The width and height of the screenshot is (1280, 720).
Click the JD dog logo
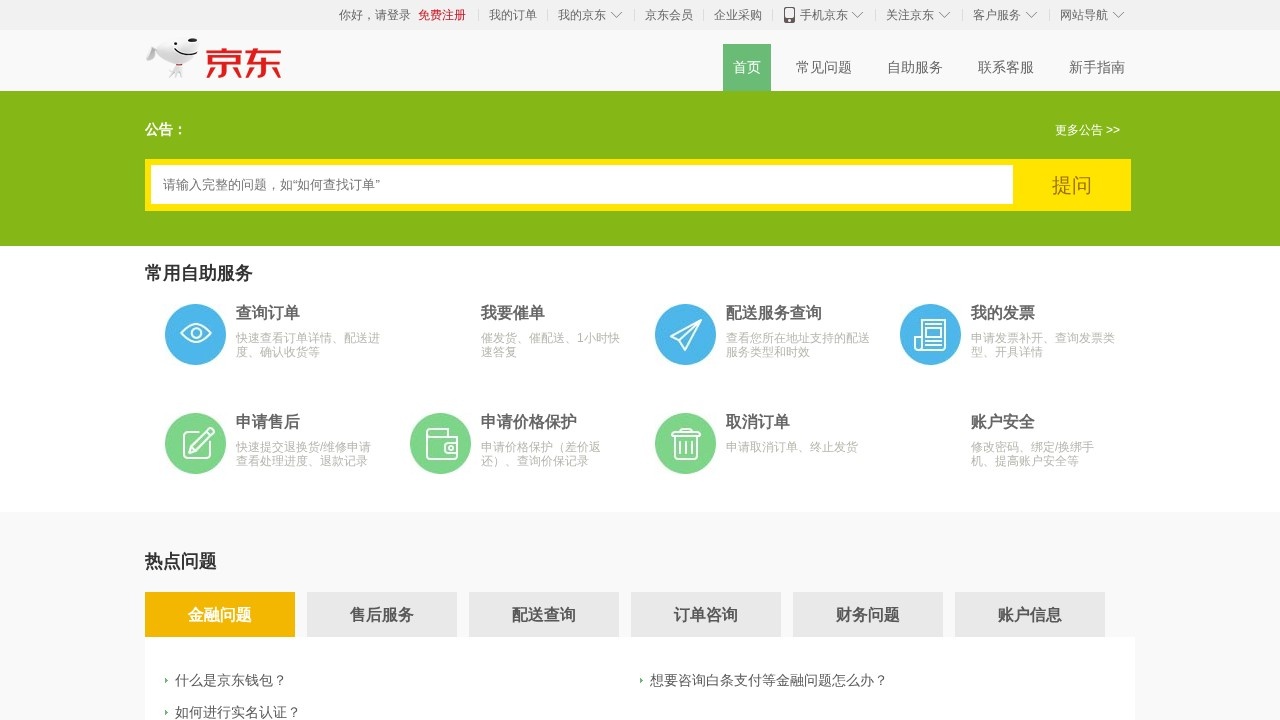pyautogui.click(x=214, y=59)
